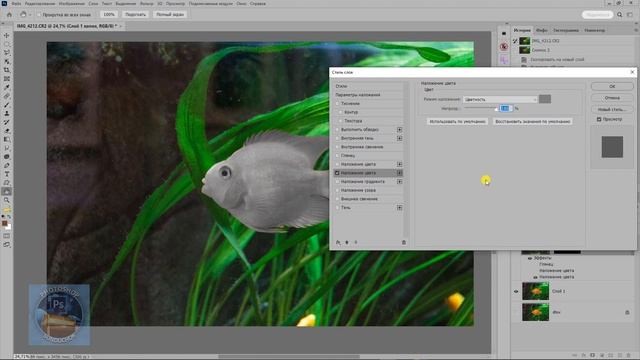
Task: Open the top collapsed panel icon
Action: click(x=504, y=33)
